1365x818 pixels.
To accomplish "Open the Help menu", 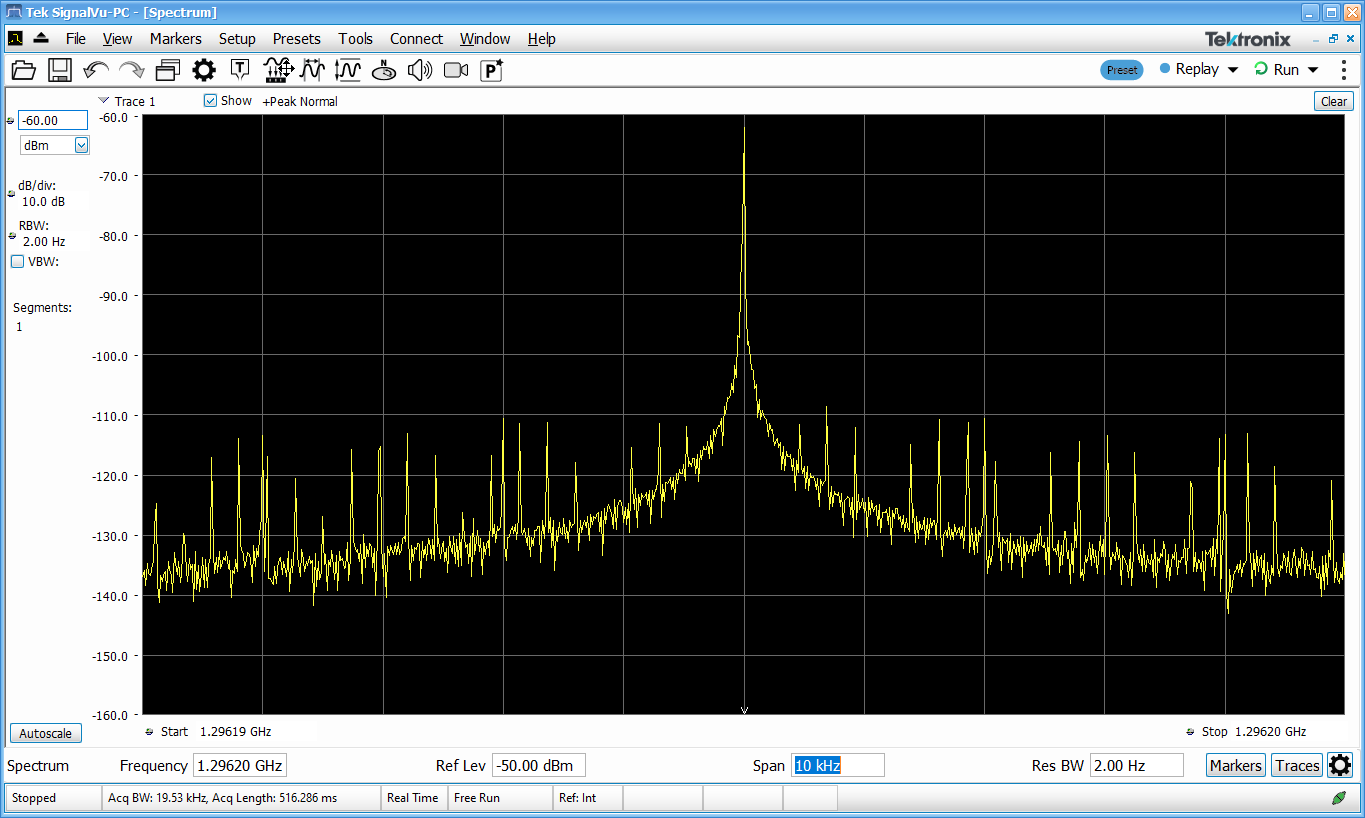I will pyautogui.click(x=542, y=39).
